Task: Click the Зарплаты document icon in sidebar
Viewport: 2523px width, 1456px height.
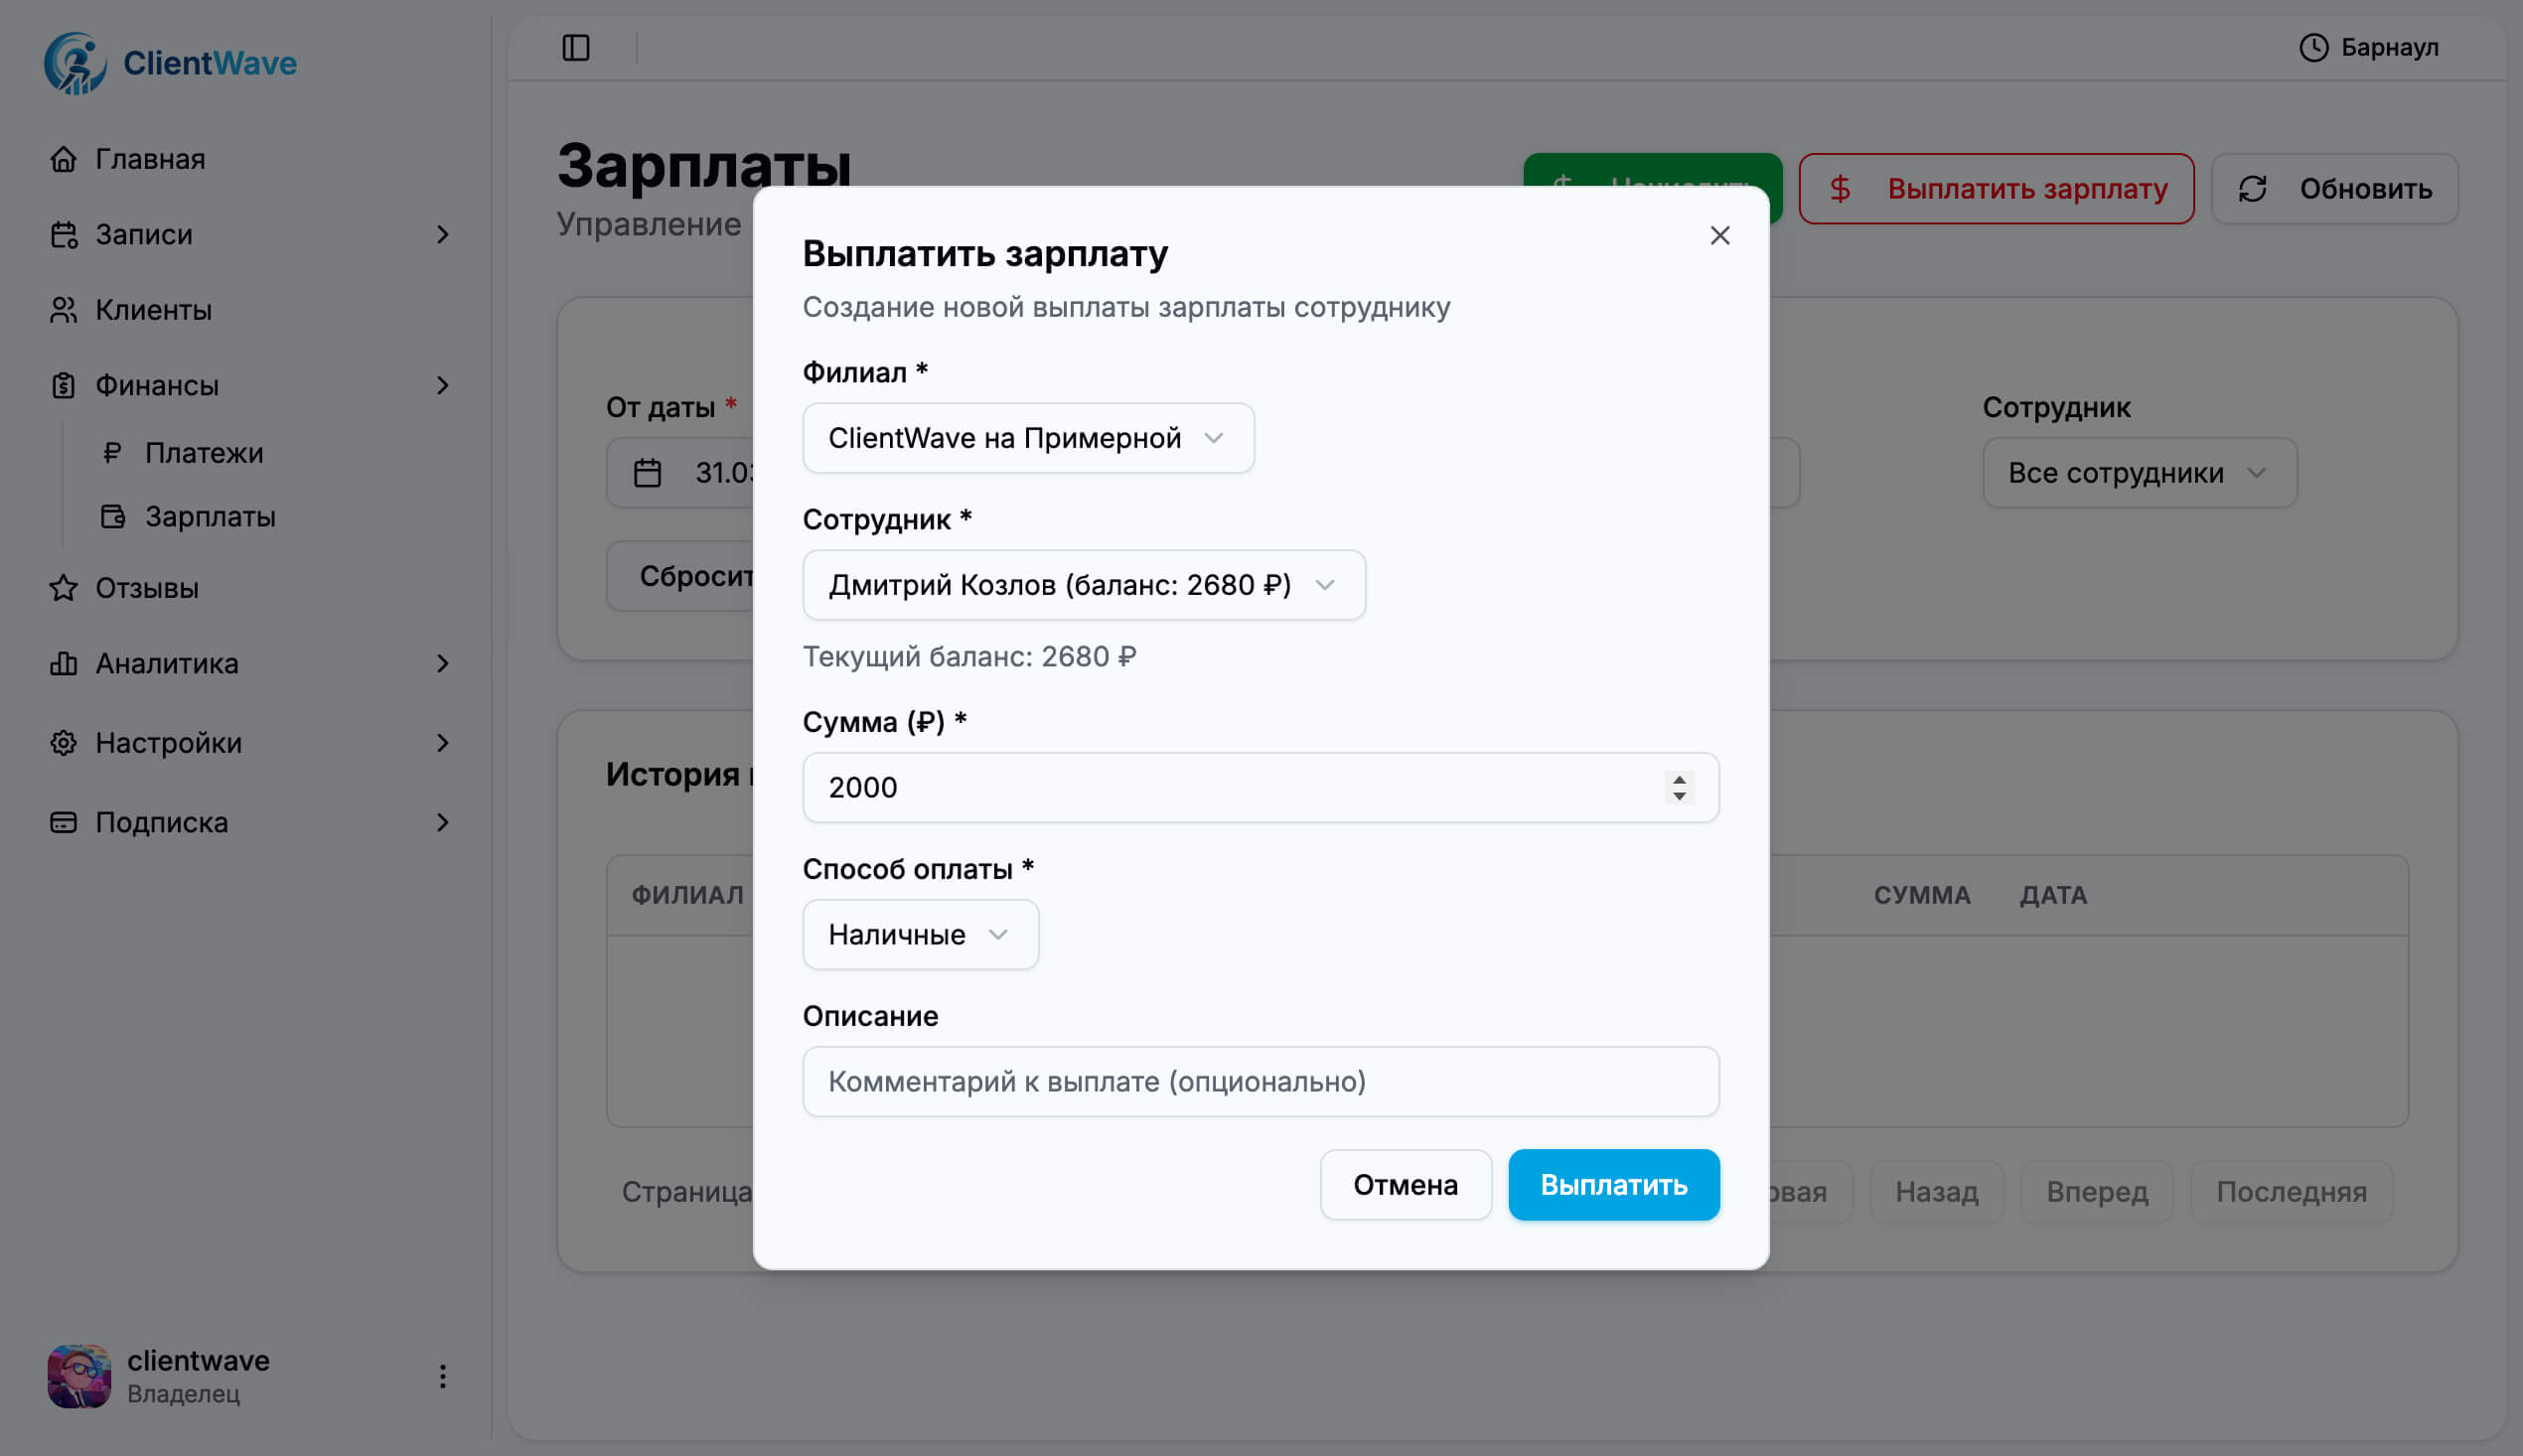Action: point(112,516)
